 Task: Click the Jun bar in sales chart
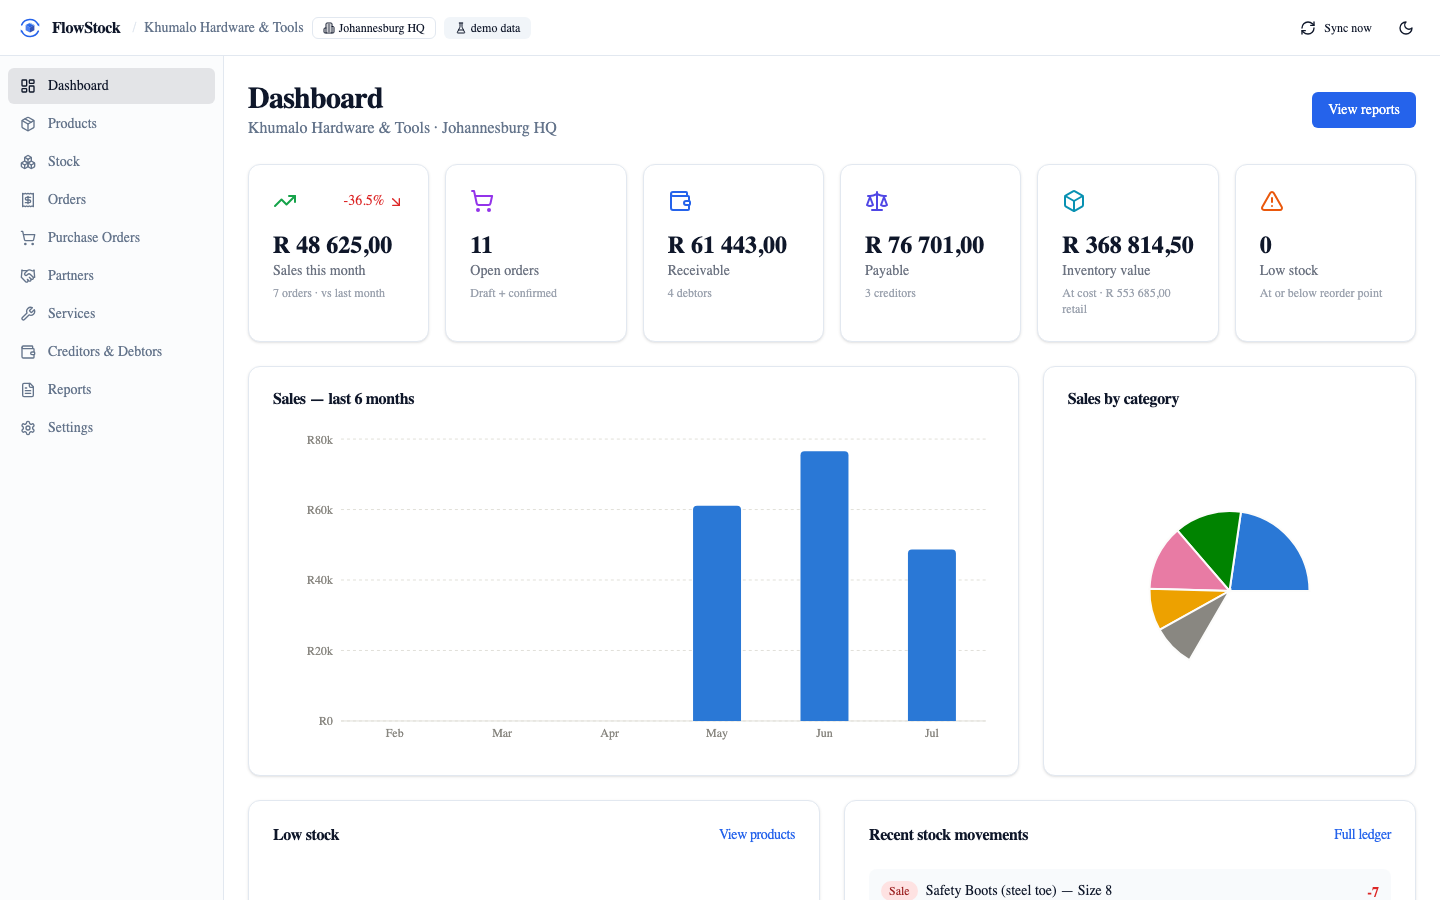(x=824, y=586)
